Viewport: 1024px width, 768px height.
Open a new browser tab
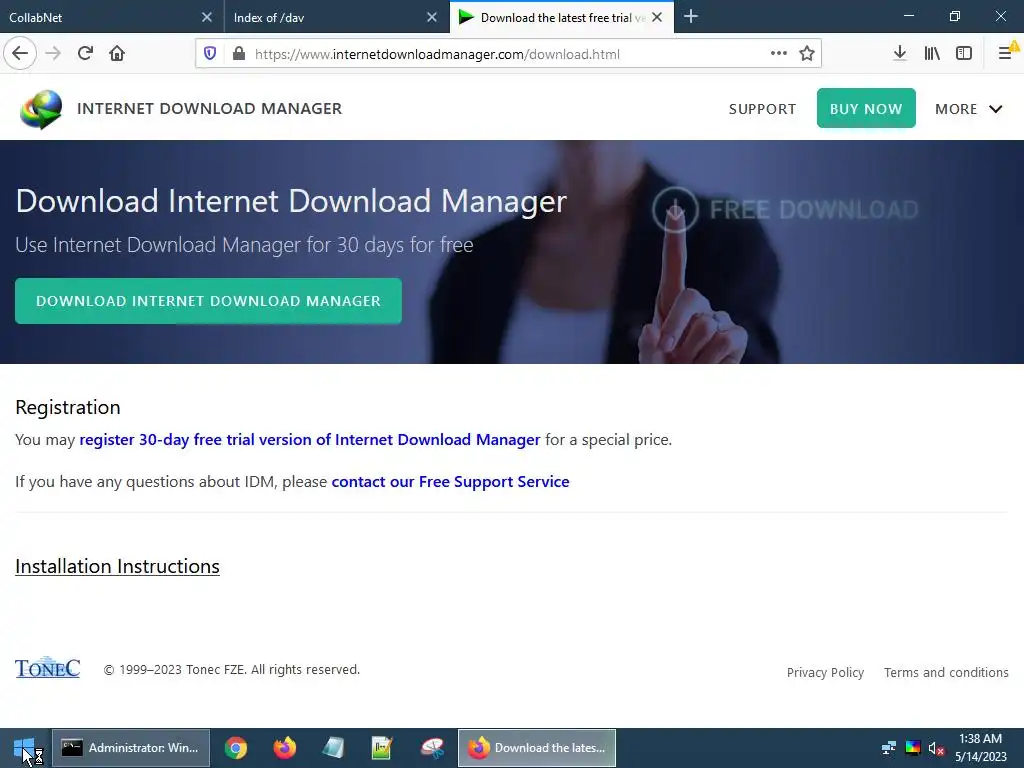click(691, 16)
